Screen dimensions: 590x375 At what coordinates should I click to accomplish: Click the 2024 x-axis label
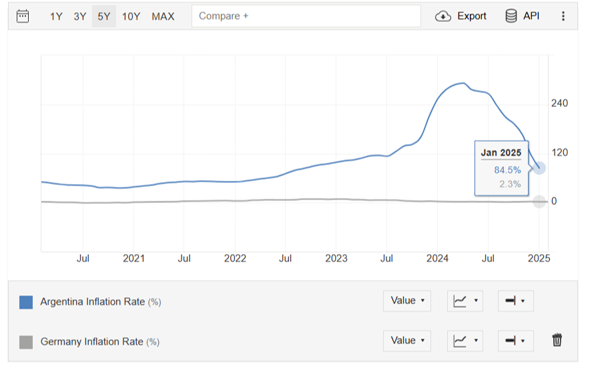437,258
